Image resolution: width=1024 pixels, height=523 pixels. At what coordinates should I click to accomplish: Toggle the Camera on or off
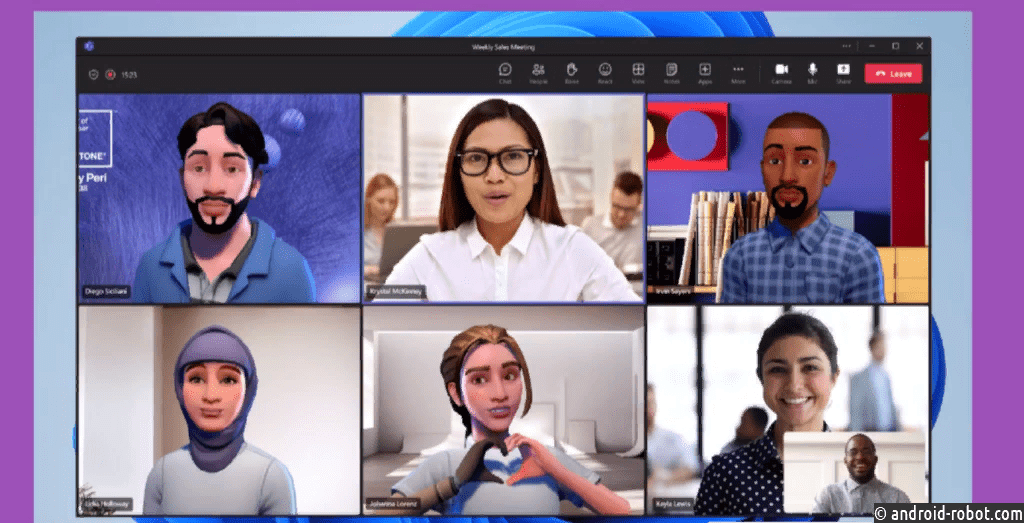[x=781, y=73]
